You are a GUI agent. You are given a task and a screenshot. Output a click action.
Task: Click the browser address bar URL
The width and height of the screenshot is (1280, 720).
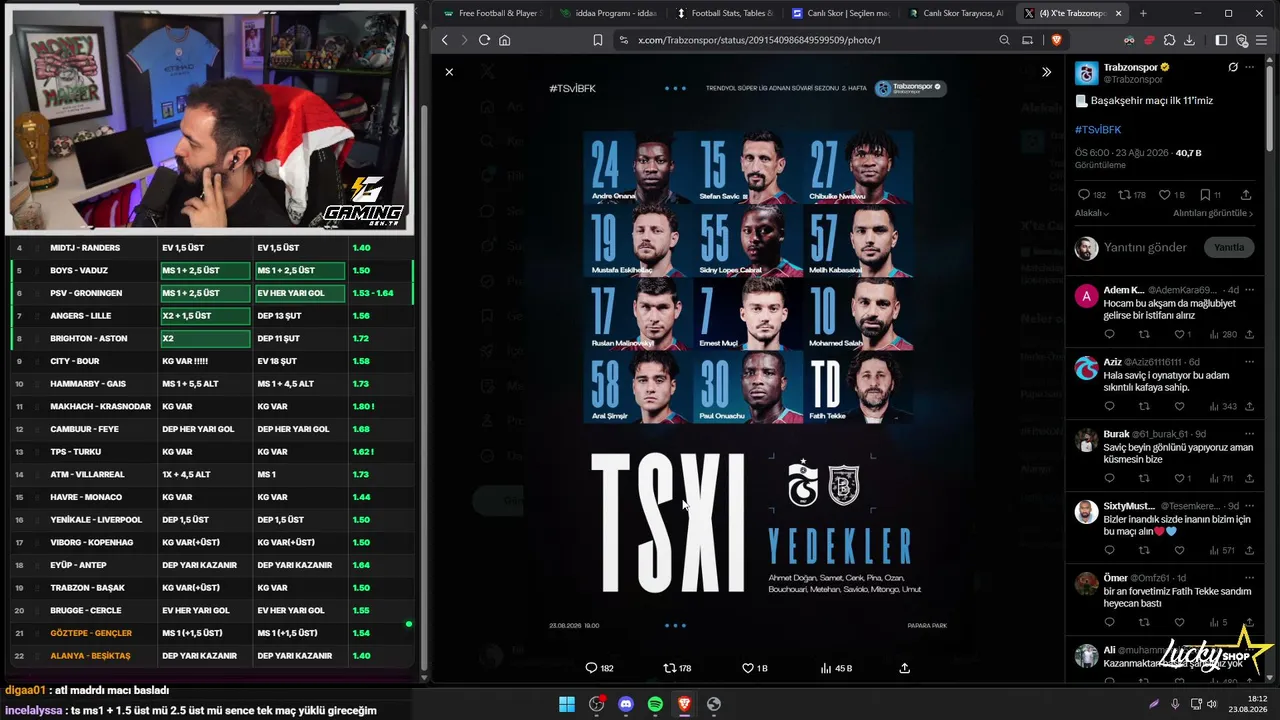tap(759, 40)
